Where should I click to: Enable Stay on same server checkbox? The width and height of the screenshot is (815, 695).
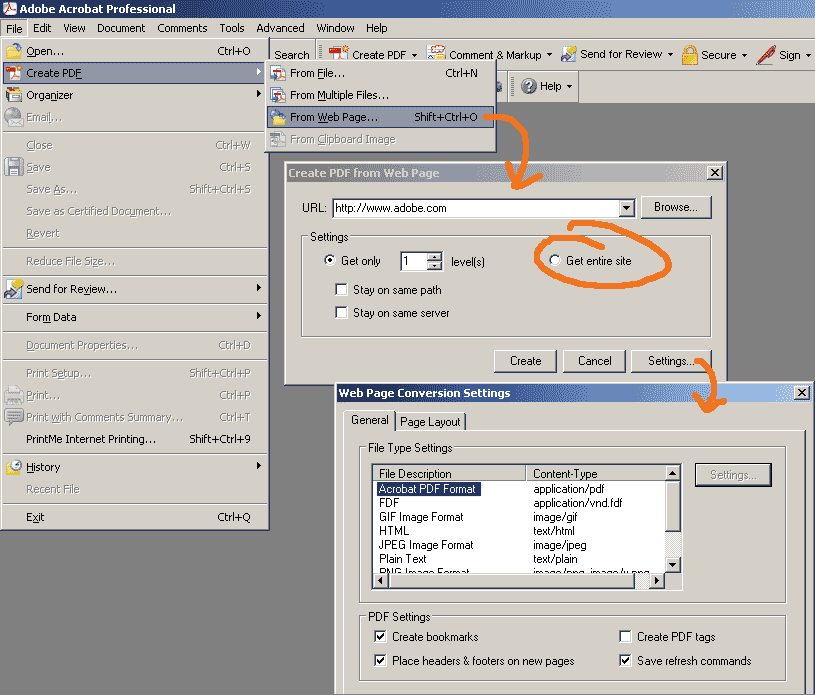point(341,312)
